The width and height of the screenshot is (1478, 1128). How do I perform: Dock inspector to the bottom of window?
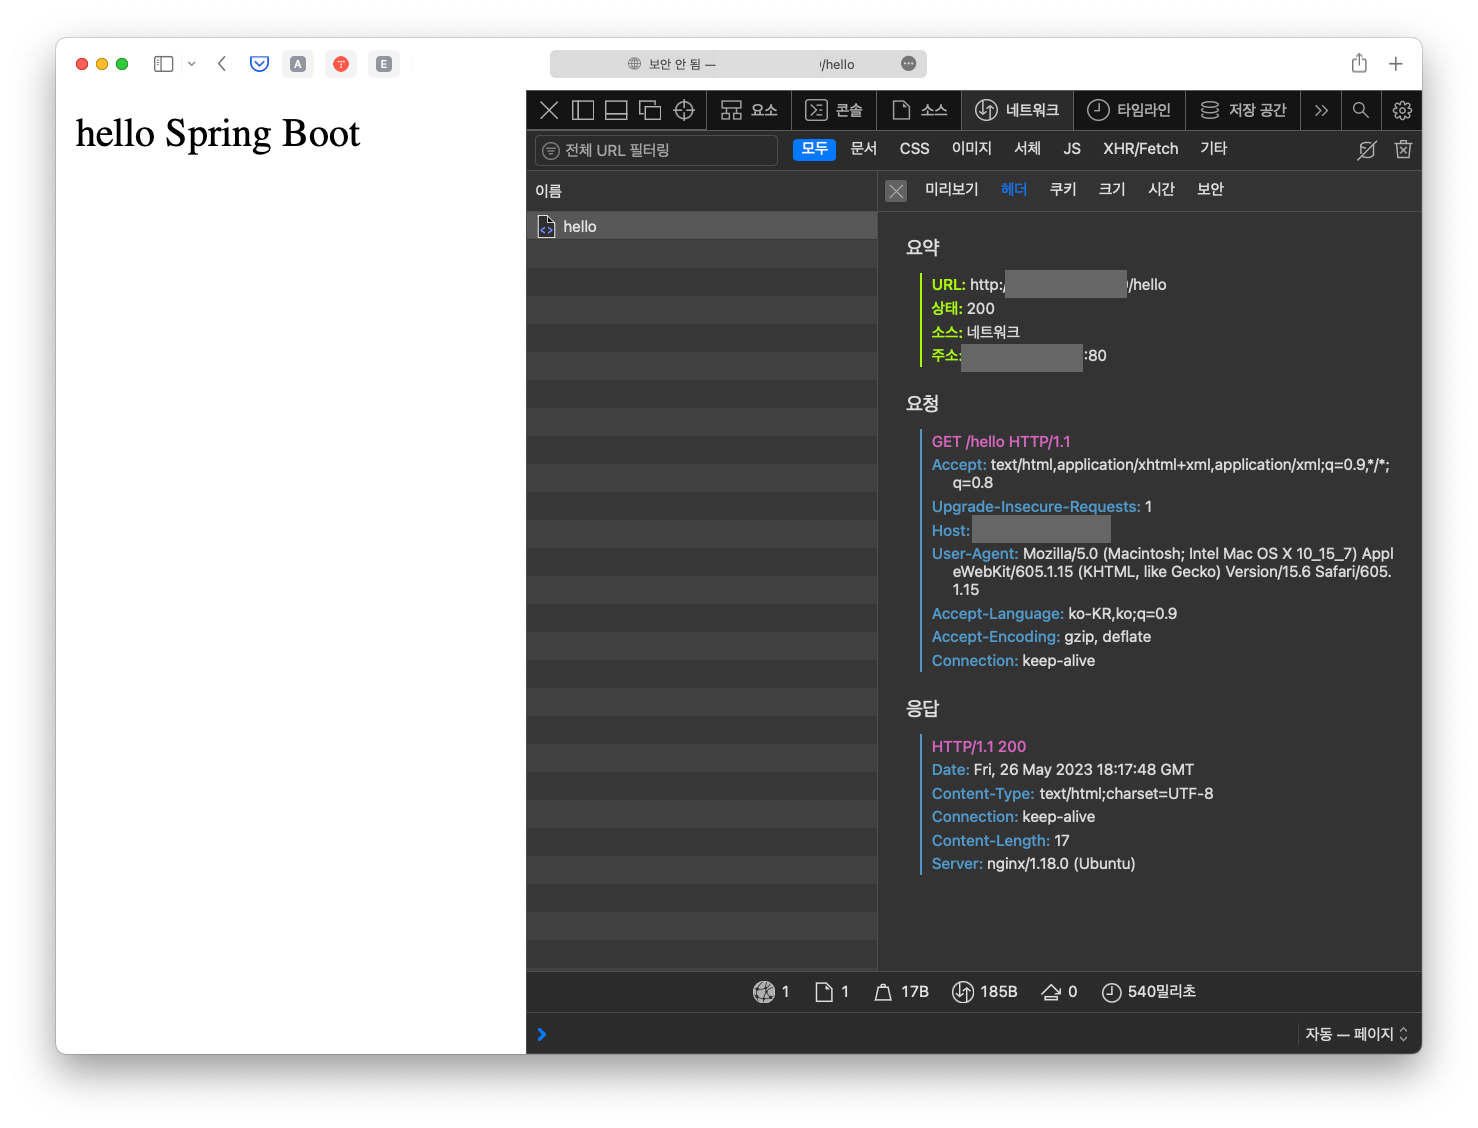(616, 110)
